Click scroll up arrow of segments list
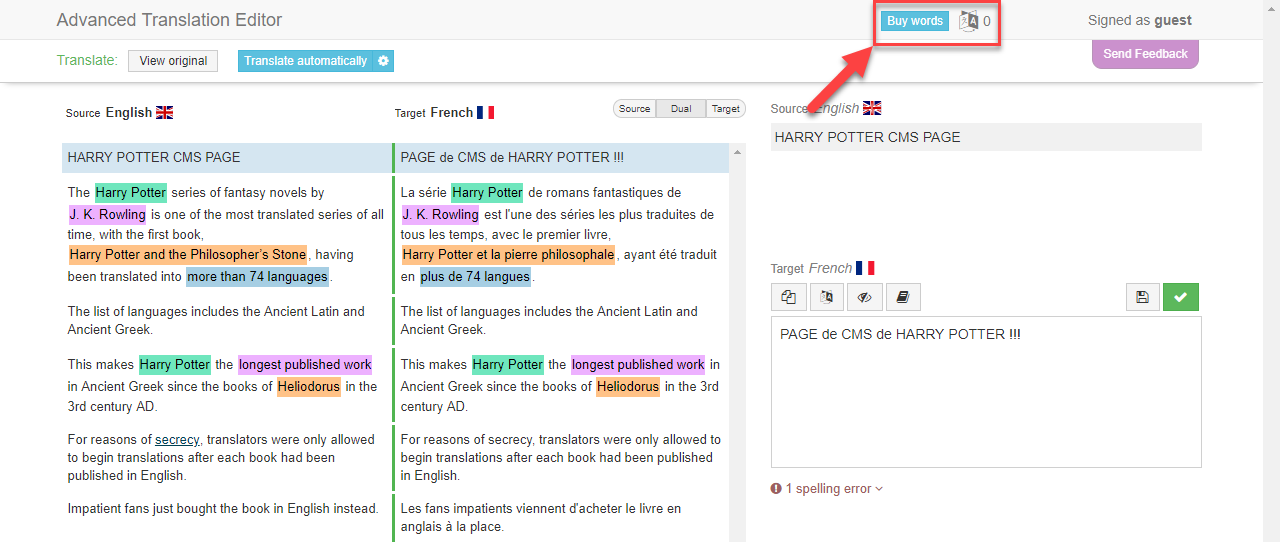1280x542 pixels. 738,153
